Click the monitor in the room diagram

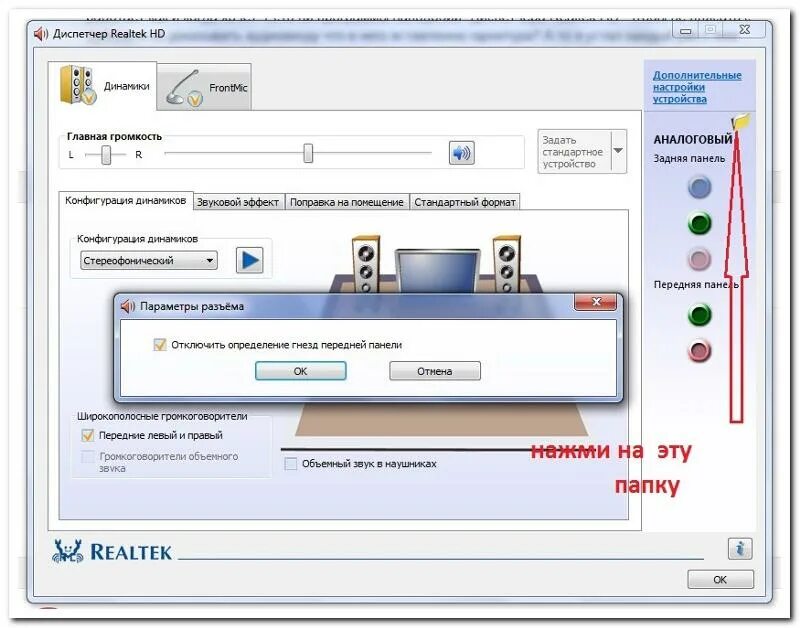click(x=438, y=270)
